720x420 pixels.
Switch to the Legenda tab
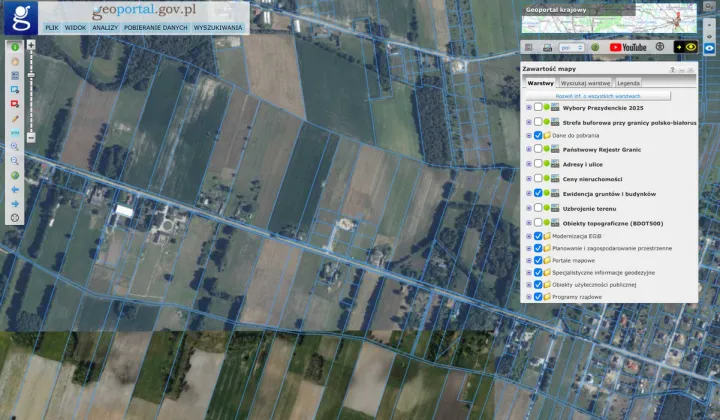pos(628,83)
